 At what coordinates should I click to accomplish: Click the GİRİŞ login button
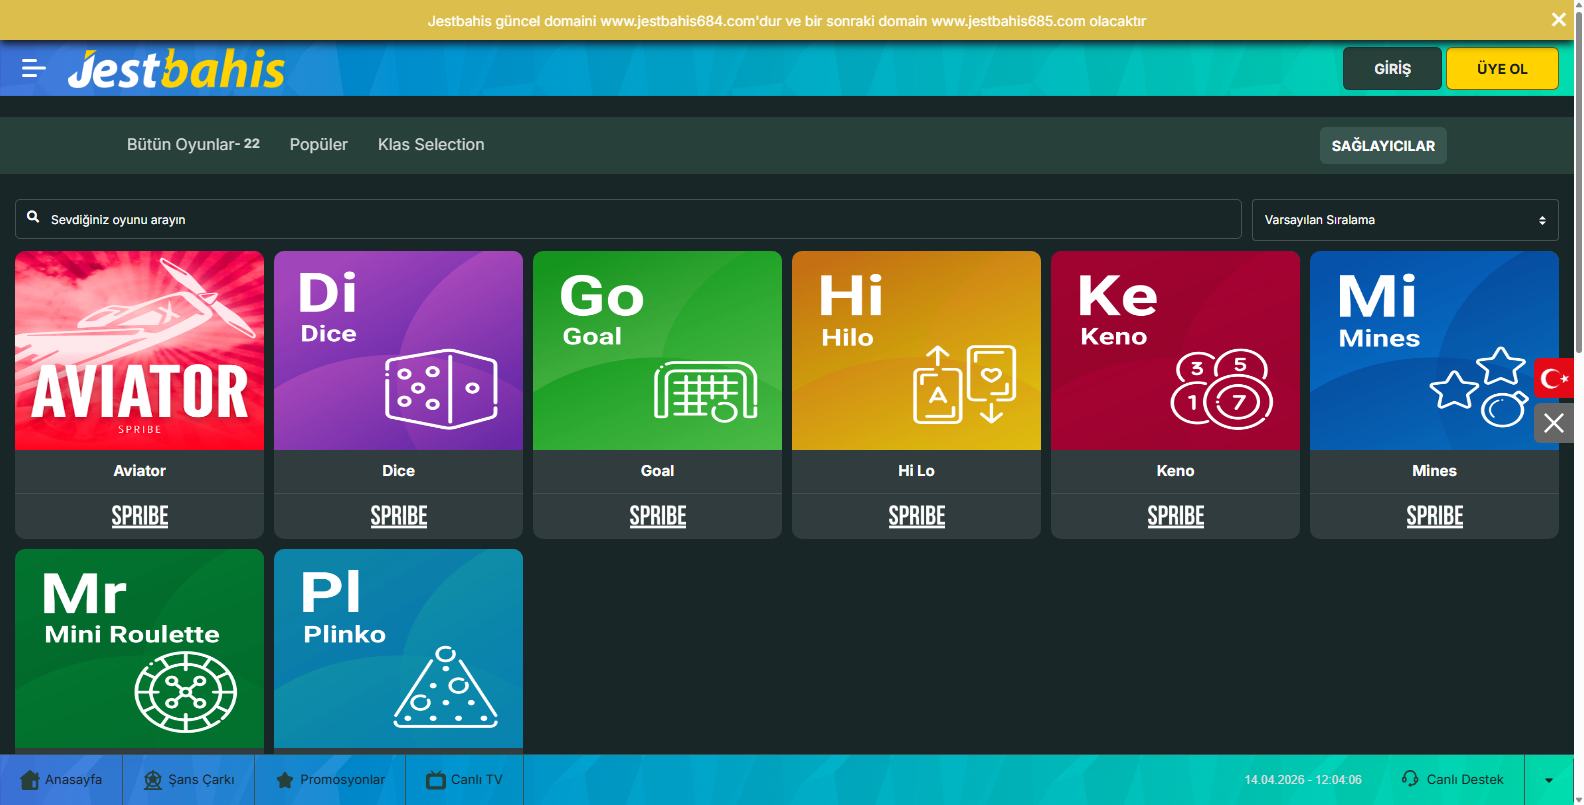pos(1392,69)
